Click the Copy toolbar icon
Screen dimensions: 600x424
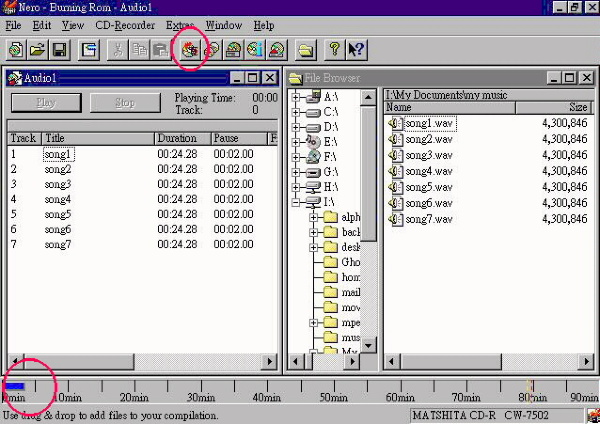(140, 50)
